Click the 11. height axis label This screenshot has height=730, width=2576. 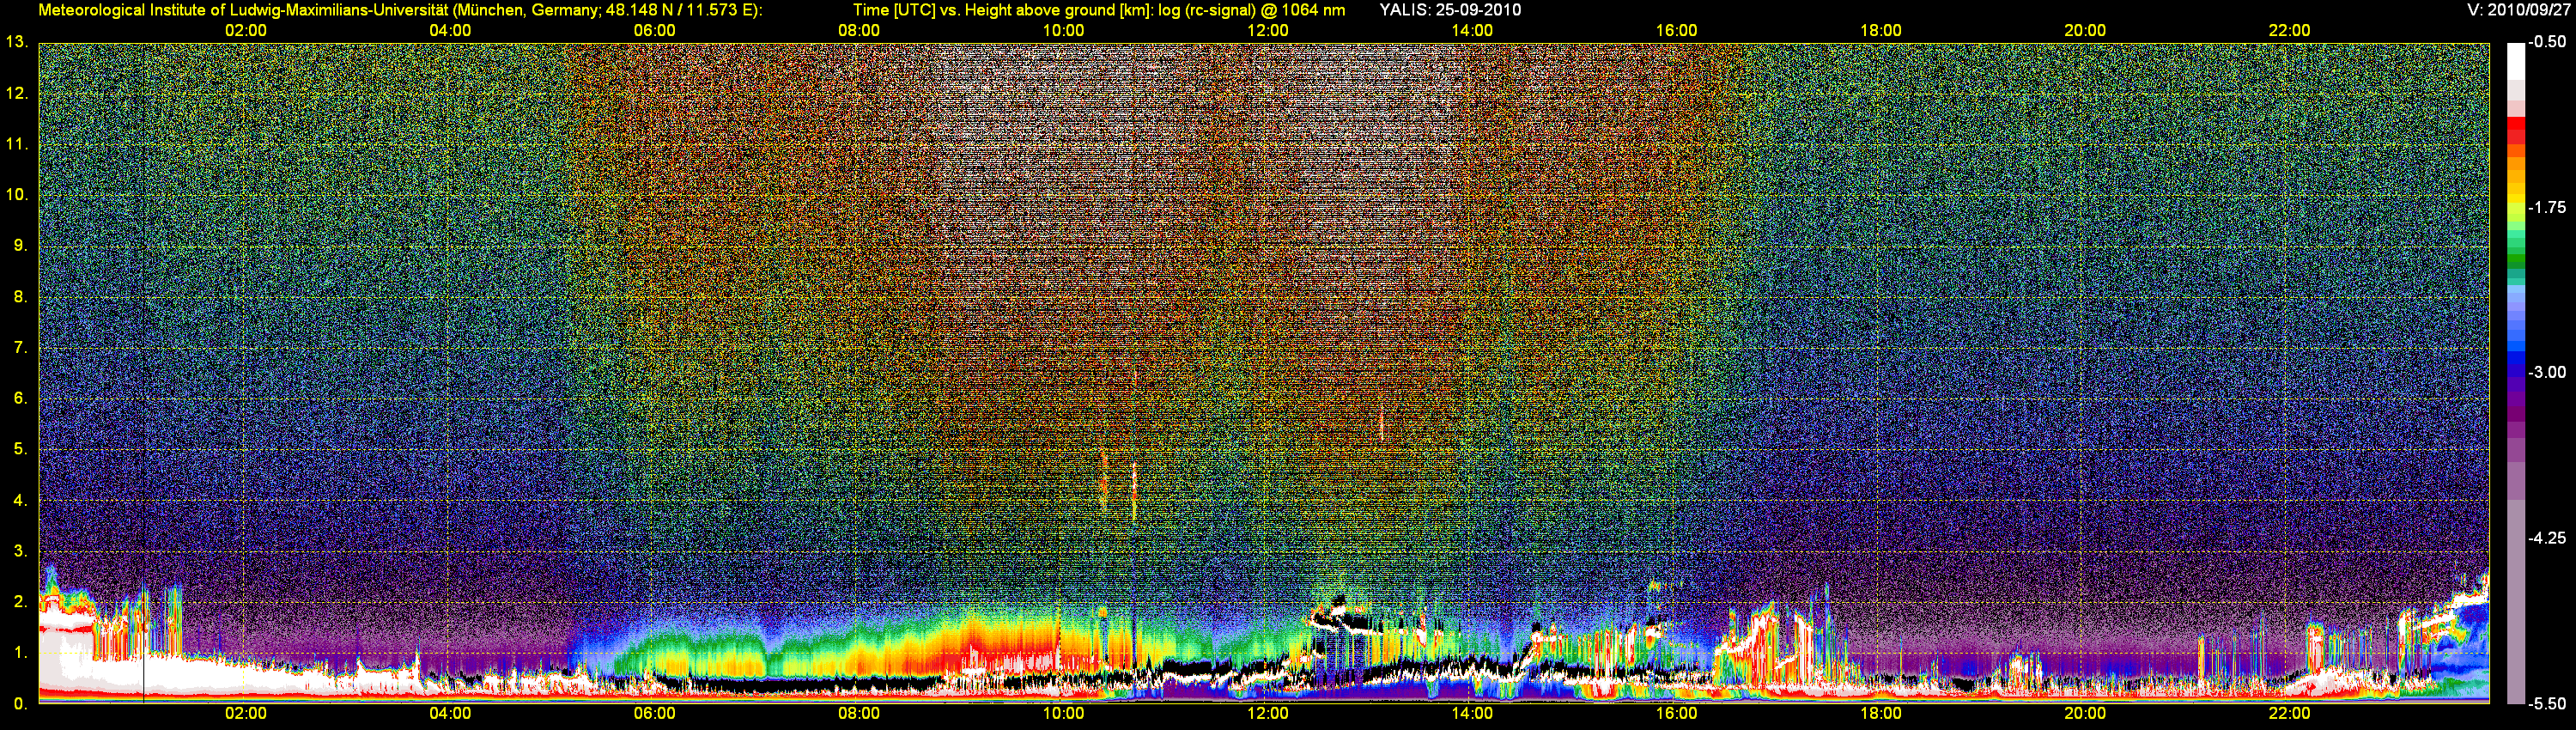coord(16,144)
